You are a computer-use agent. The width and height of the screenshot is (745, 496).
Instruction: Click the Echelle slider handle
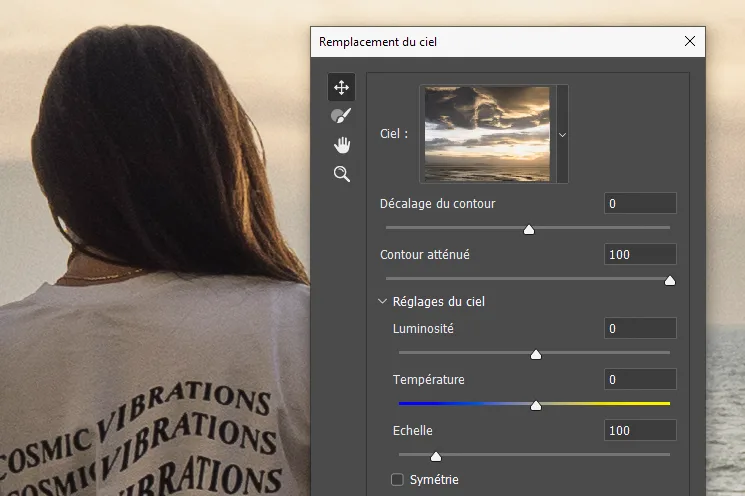click(436, 456)
